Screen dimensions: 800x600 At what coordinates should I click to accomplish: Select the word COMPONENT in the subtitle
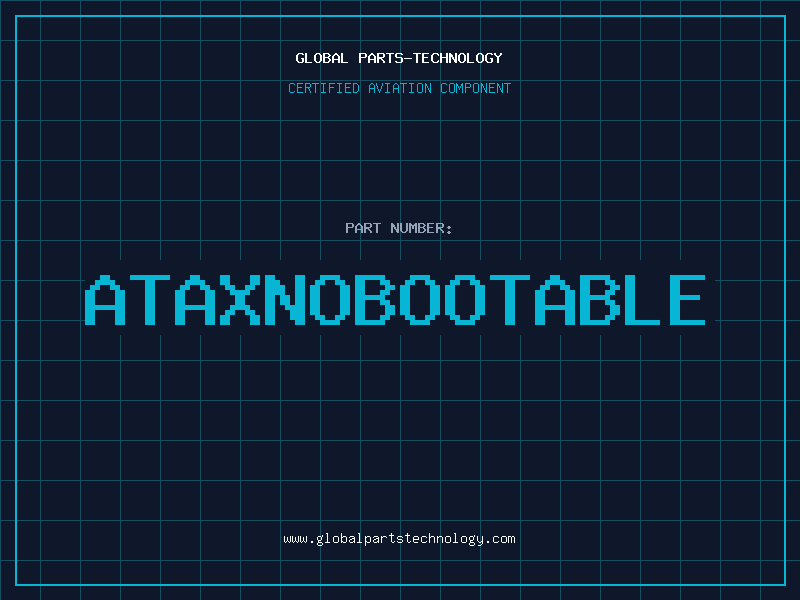click(x=476, y=88)
